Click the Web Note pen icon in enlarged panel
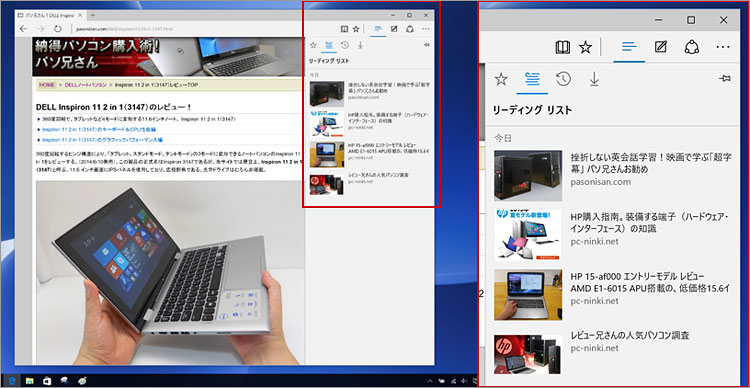This screenshot has height=388, width=750. (x=661, y=47)
